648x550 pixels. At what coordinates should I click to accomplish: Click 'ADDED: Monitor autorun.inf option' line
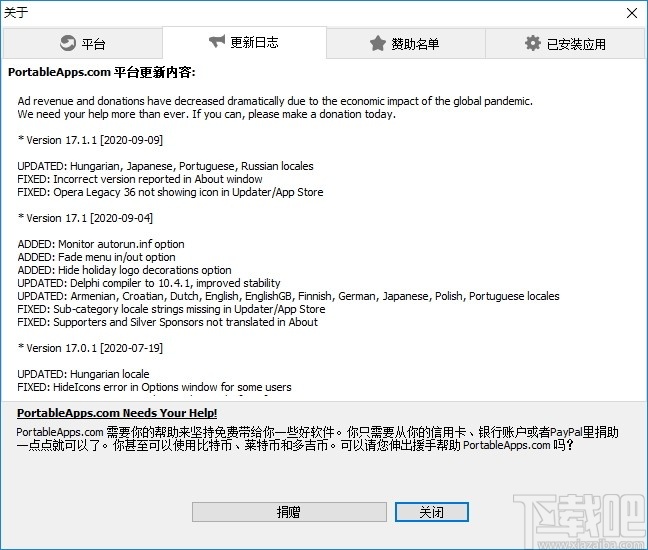coord(101,244)
